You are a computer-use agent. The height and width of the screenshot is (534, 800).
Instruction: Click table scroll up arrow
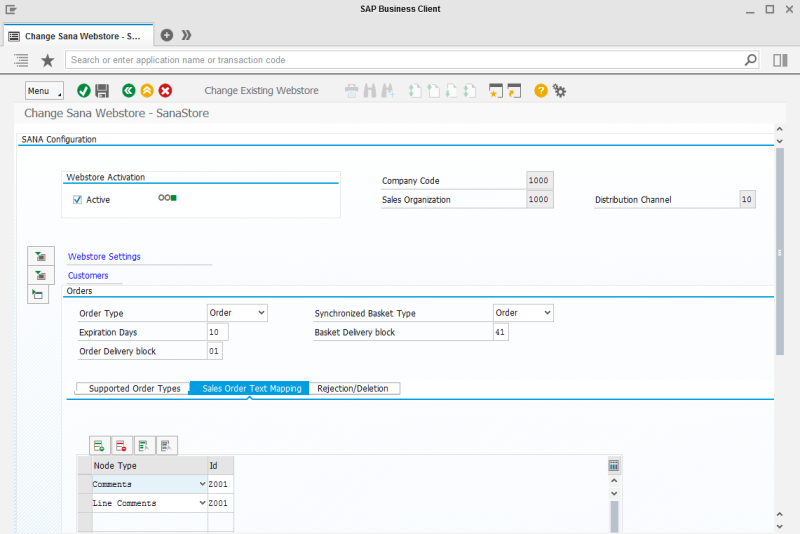tap(614, 481)
